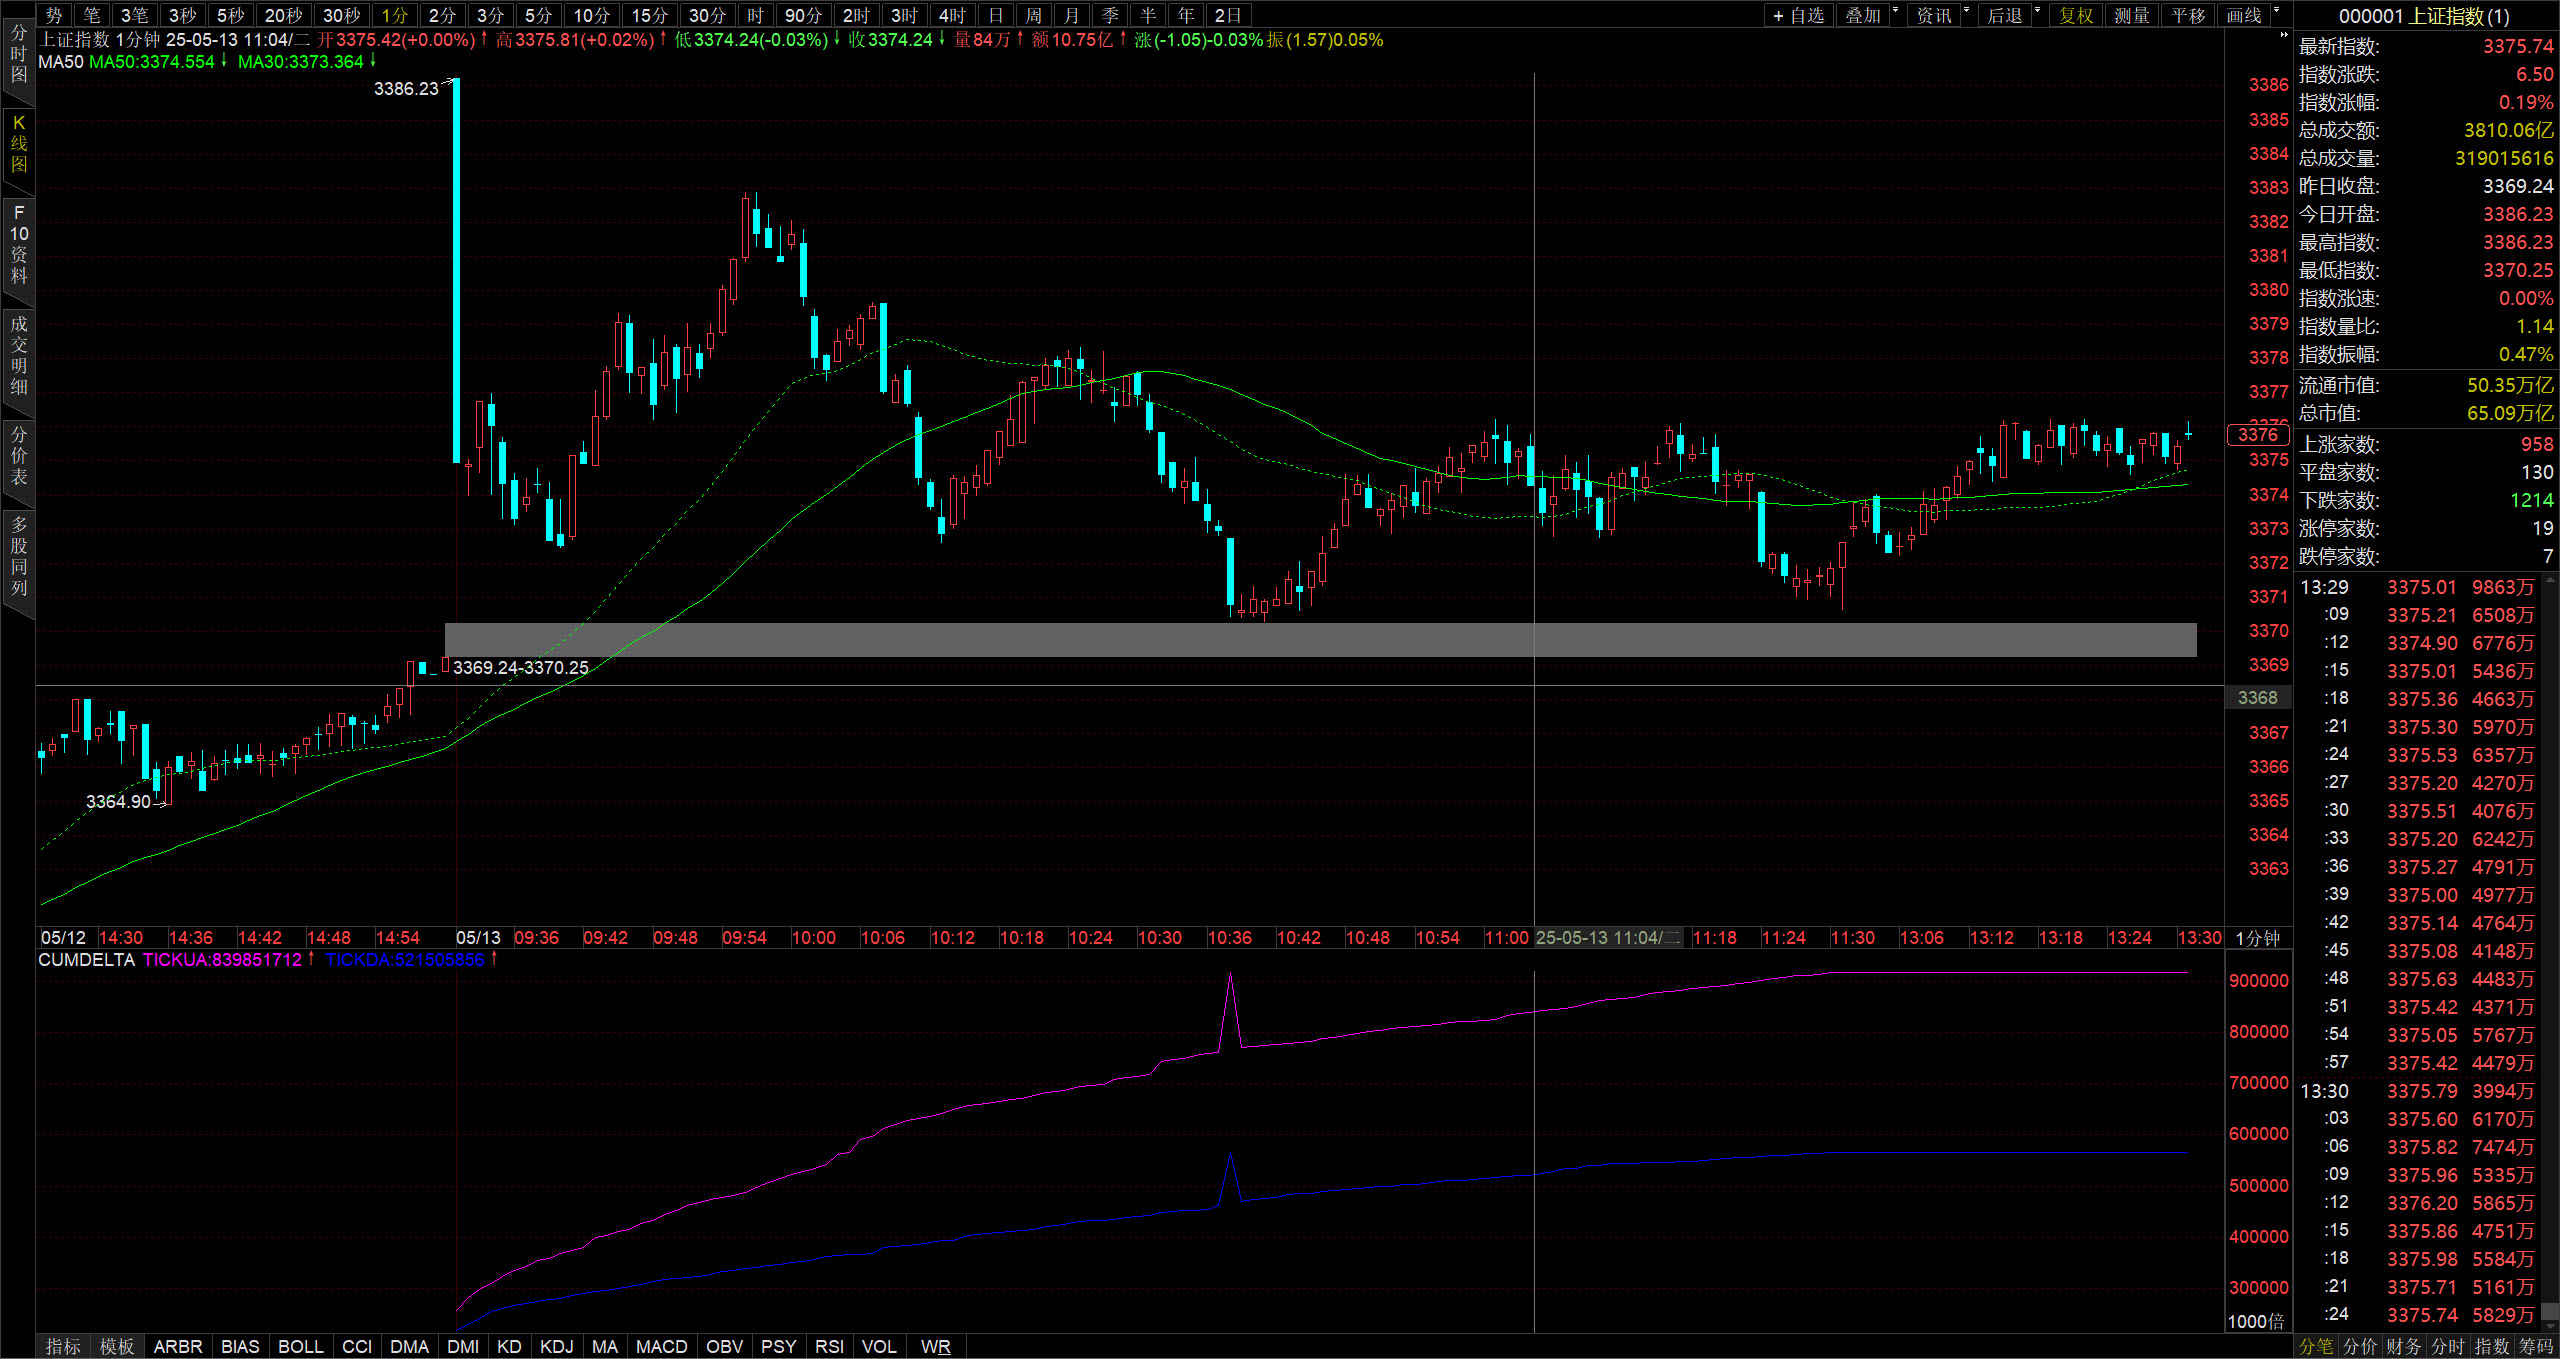Switch chart to 季 quarterly period

tap(1110, 15)
